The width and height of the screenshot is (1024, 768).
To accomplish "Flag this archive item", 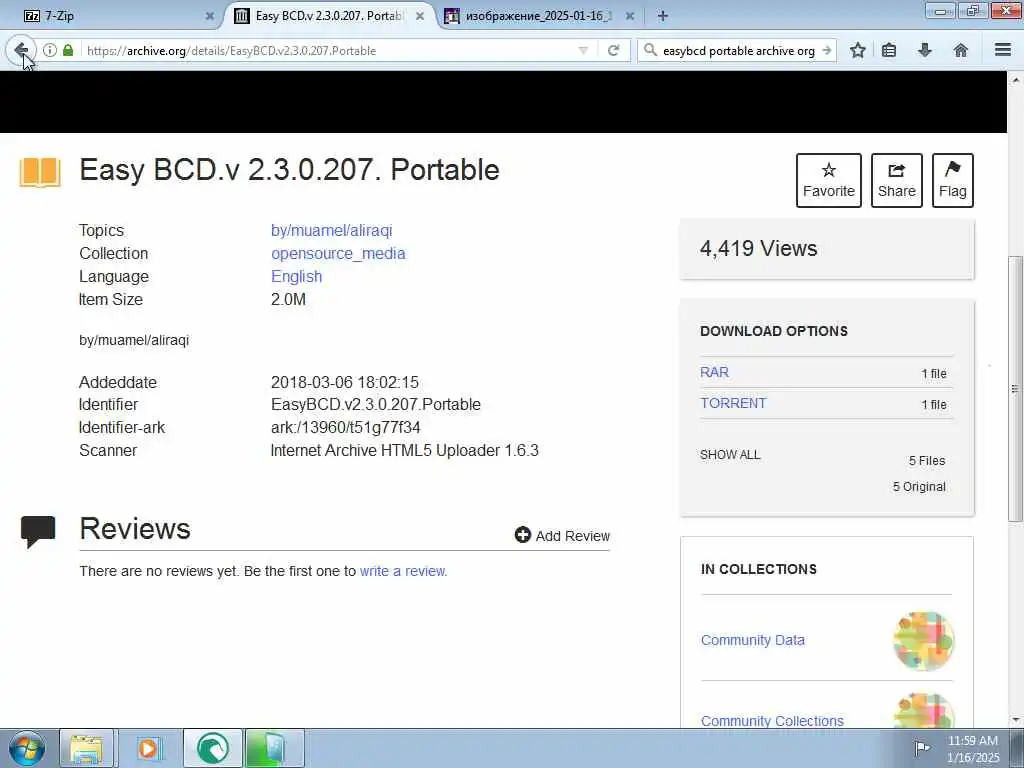I will pos(953,180).
